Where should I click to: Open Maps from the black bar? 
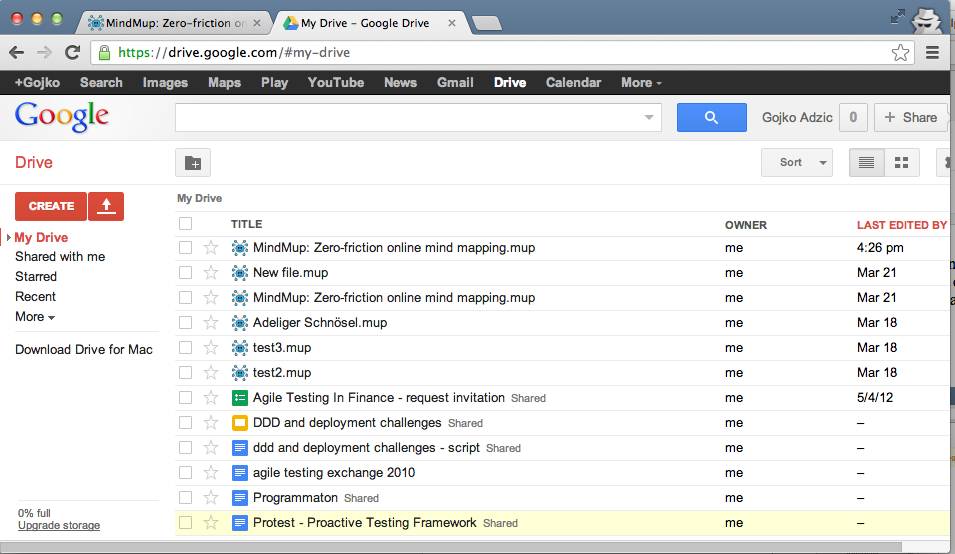point(225,83)
